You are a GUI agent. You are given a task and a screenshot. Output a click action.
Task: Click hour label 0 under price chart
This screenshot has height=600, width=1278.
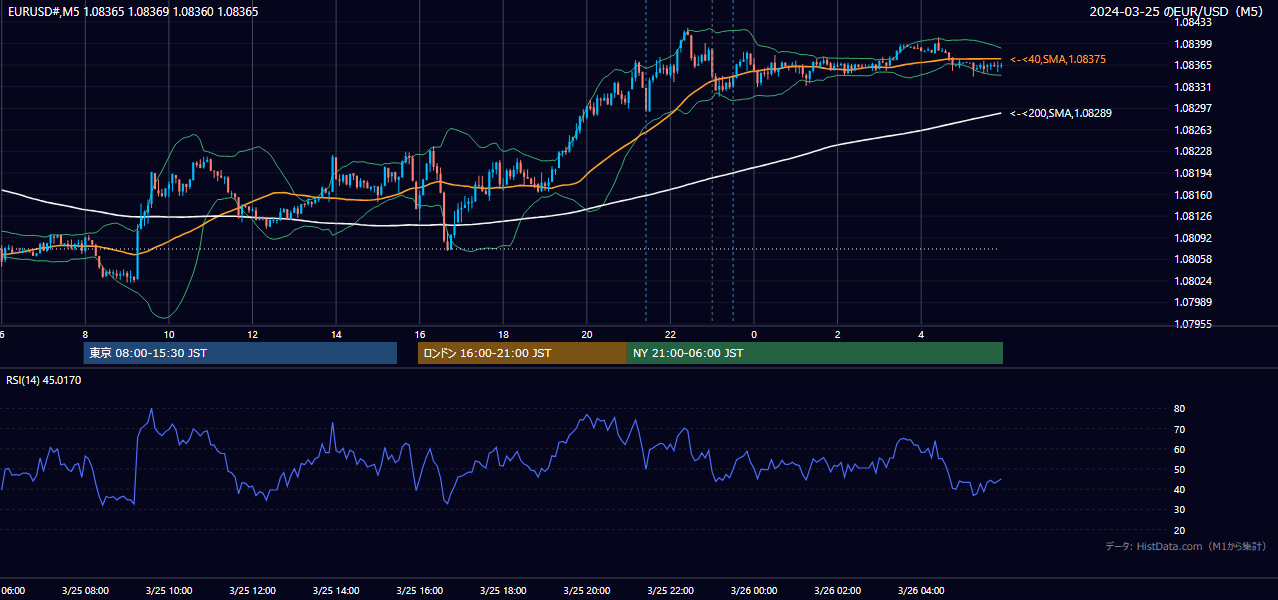[755, 335]
